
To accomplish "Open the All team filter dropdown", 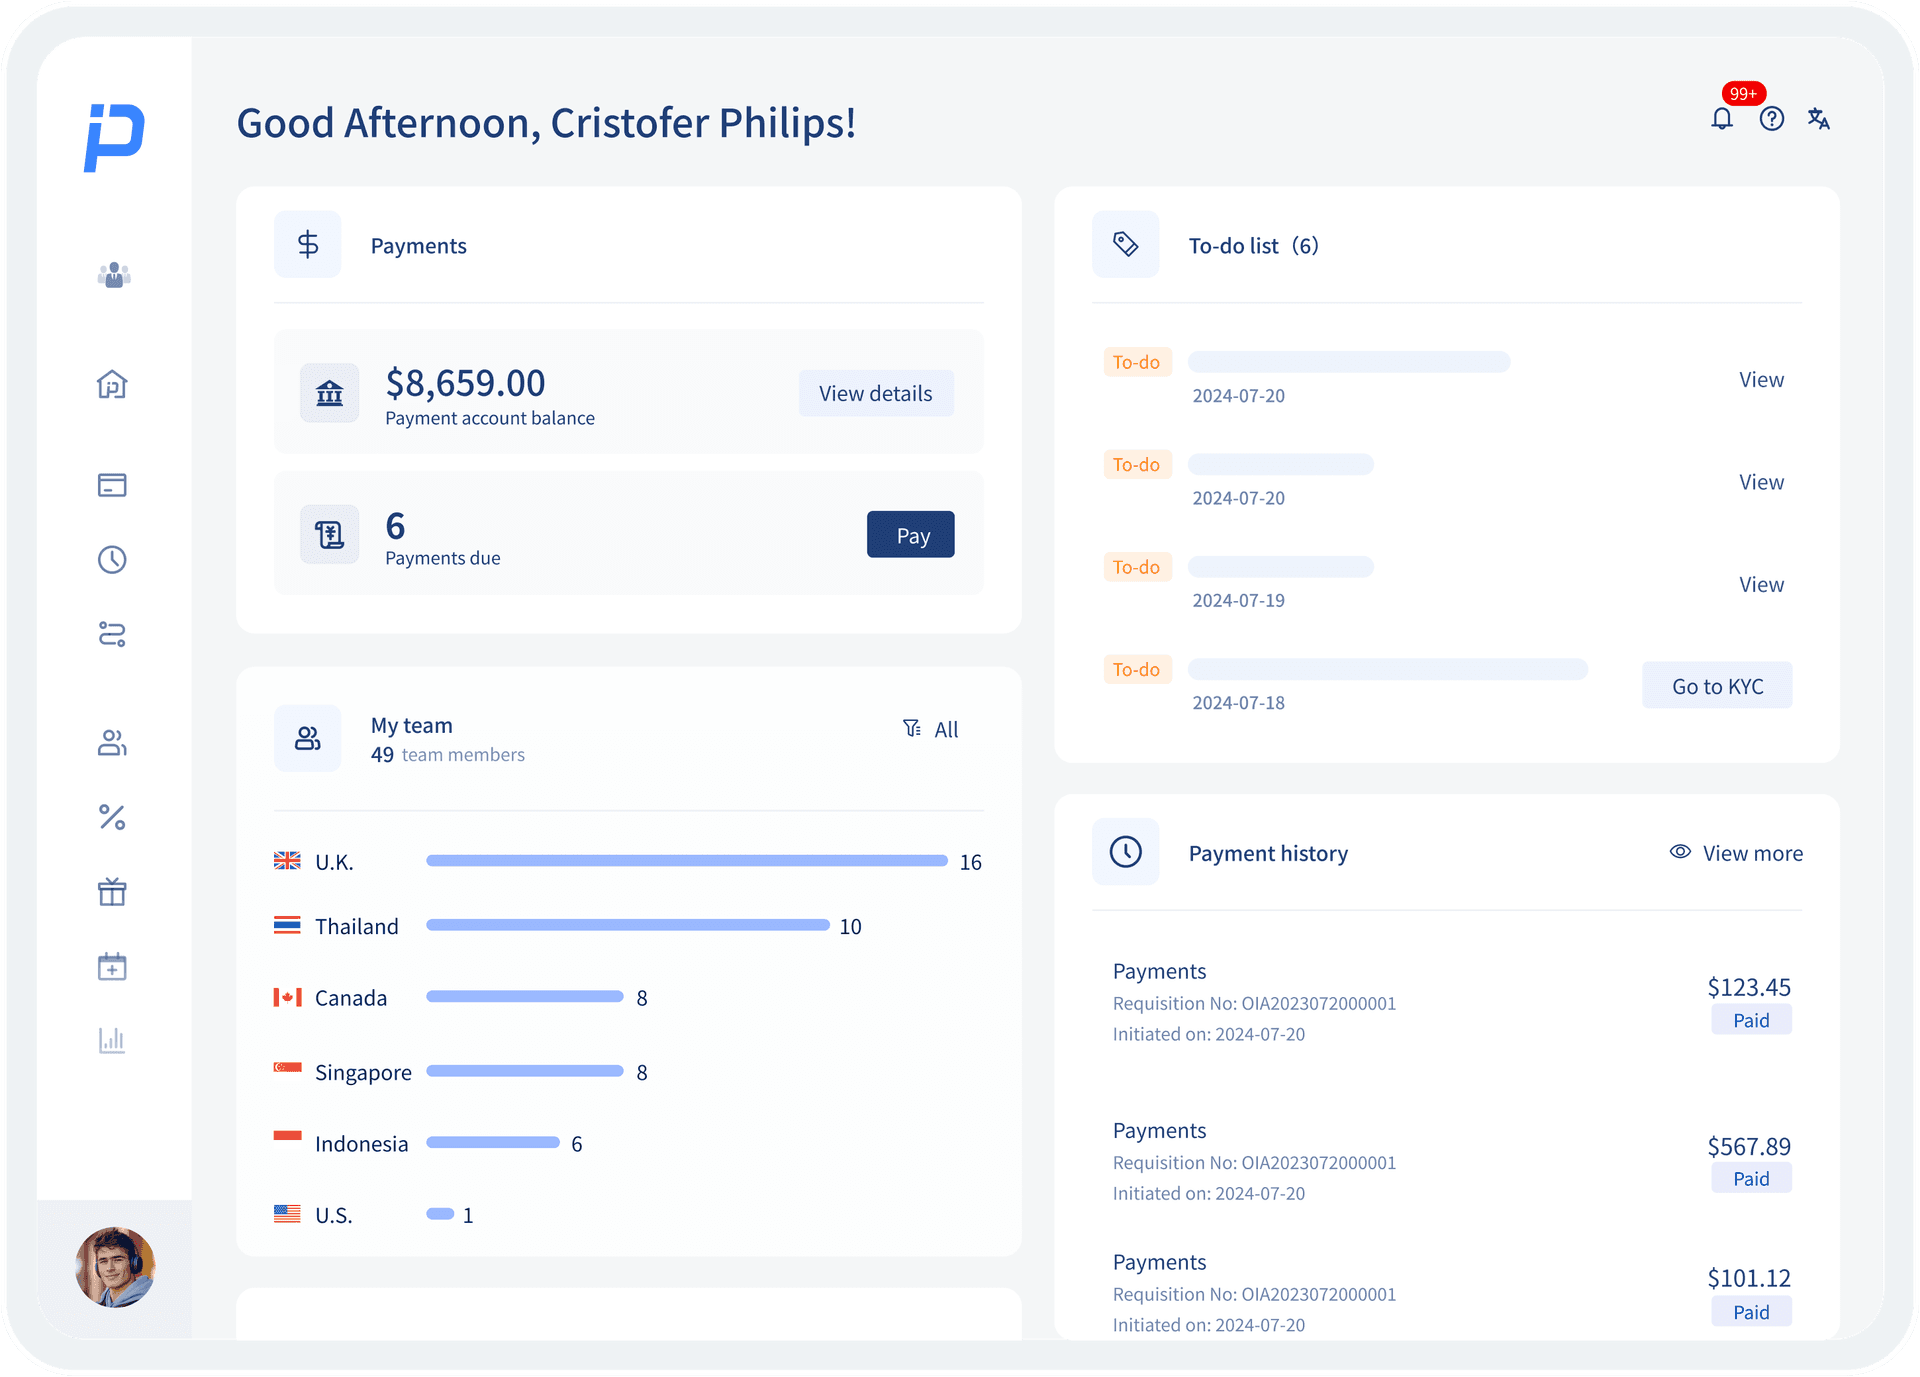I will 931,729.
